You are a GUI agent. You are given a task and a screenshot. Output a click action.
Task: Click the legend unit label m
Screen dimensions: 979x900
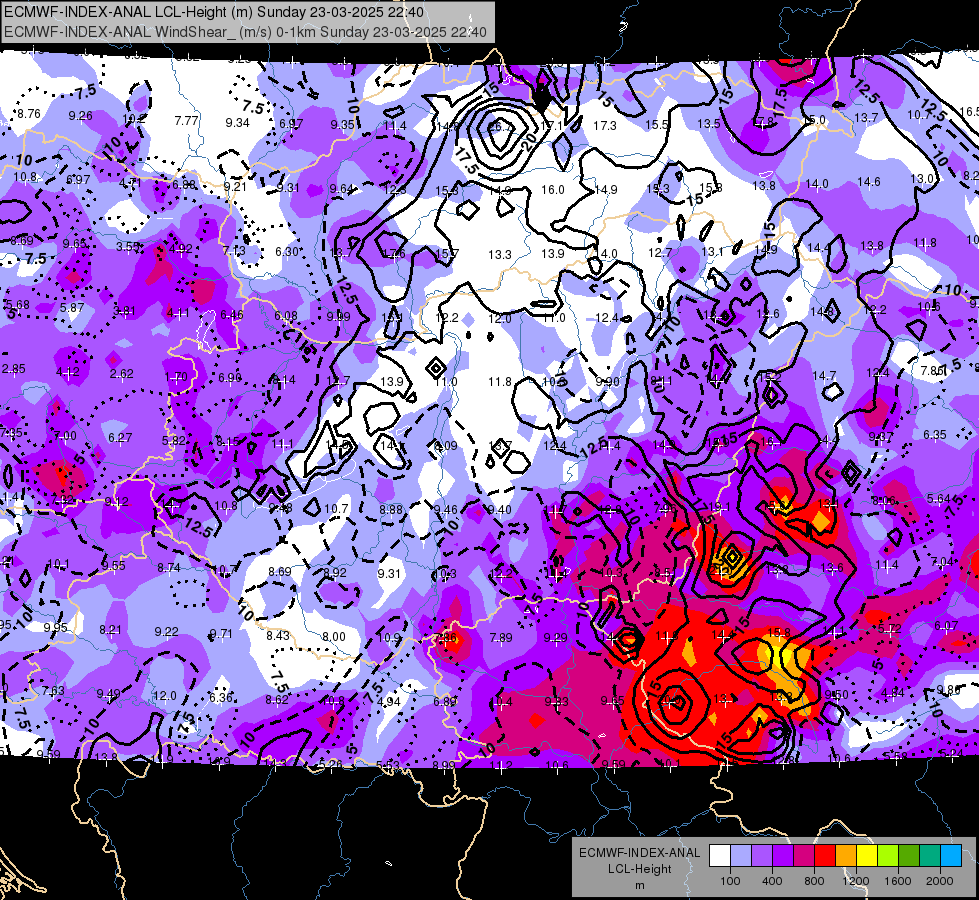pyautogui.click(x=639, y=885)
